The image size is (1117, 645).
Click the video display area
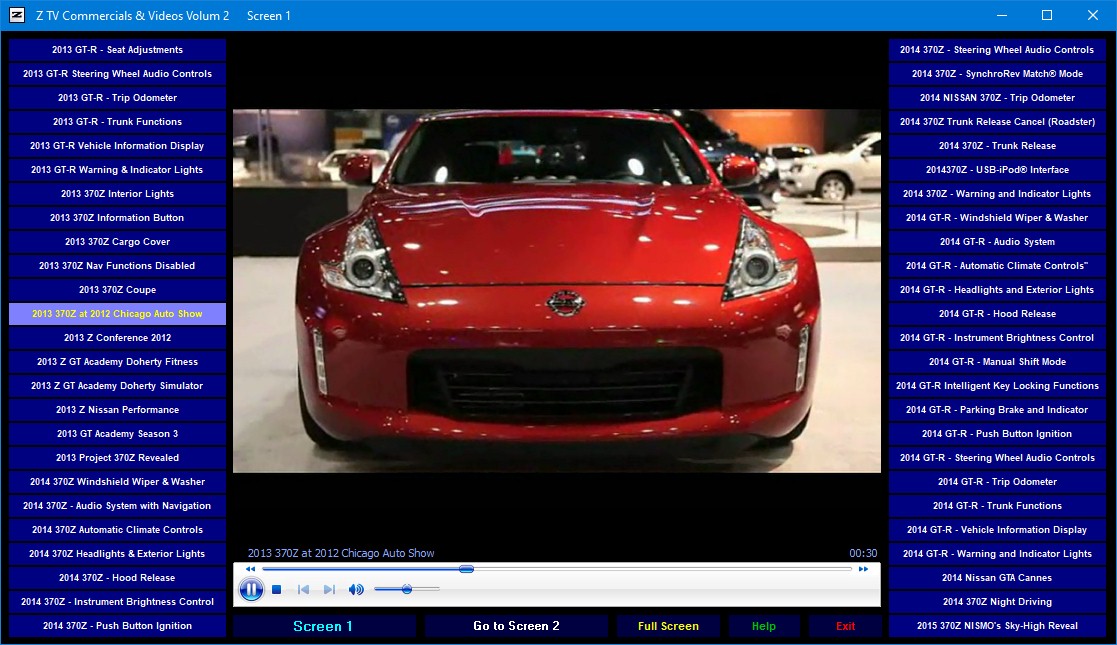[556, 290]
